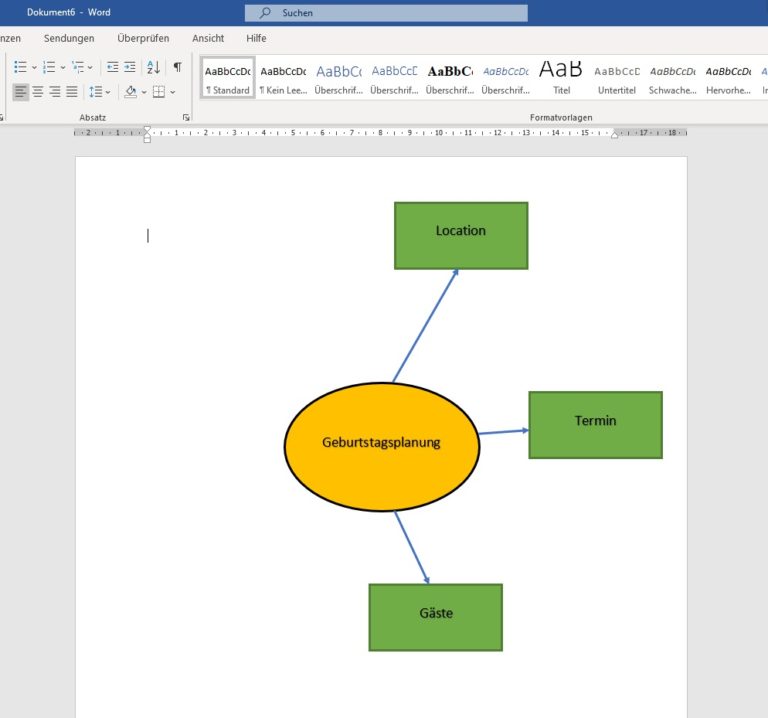Click the A-Z sort icon
The image size is (768, 718).
point(153,67)
